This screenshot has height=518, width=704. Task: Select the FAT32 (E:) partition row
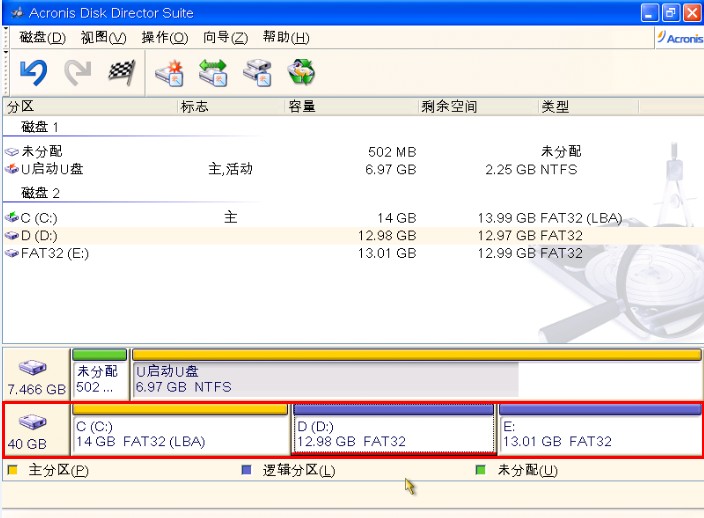(x=353, y=253)
